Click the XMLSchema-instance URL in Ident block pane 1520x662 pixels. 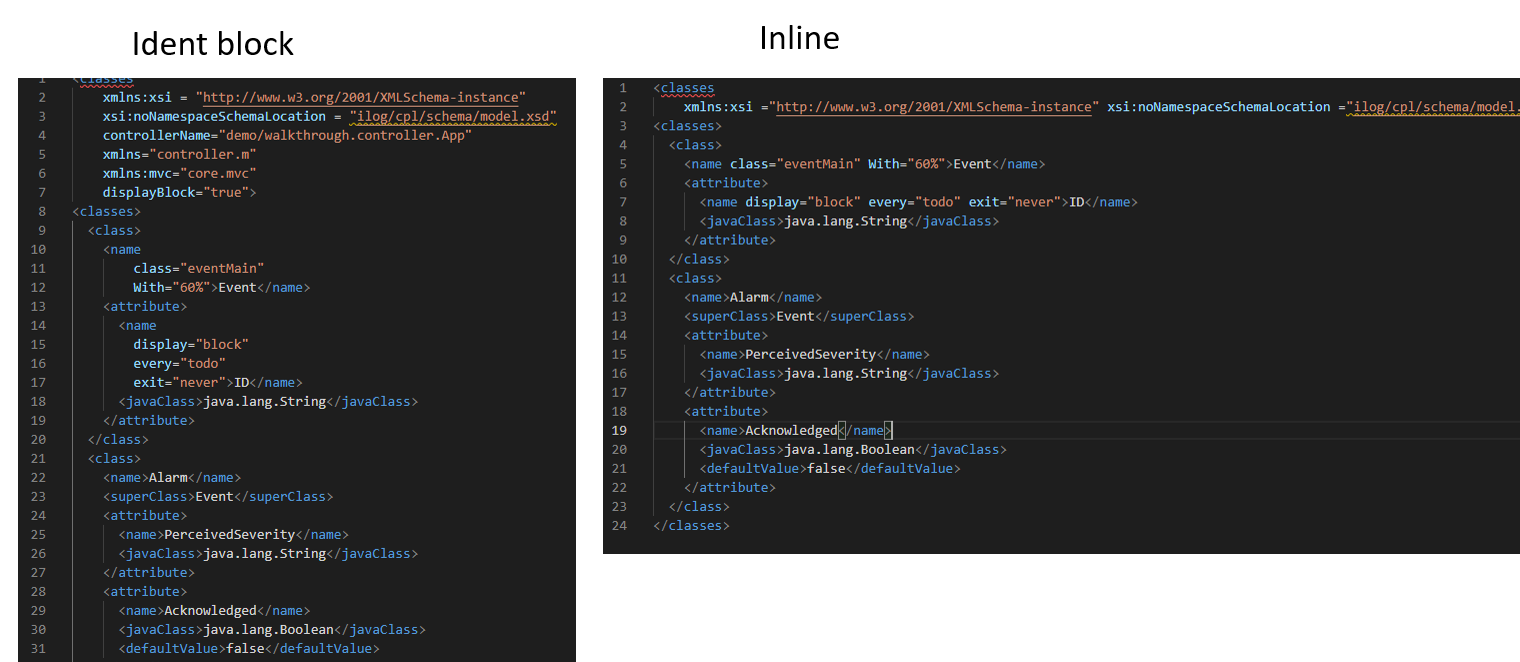[361, 97]
